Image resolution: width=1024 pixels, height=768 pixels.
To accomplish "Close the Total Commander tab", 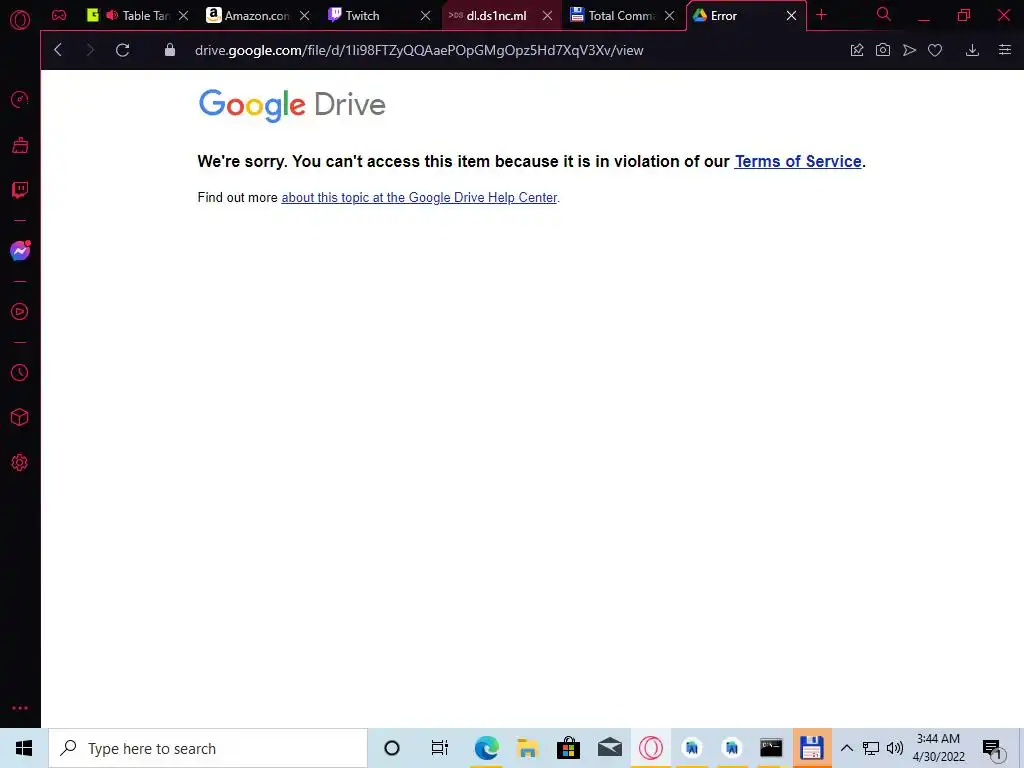I will pos(669,16).
